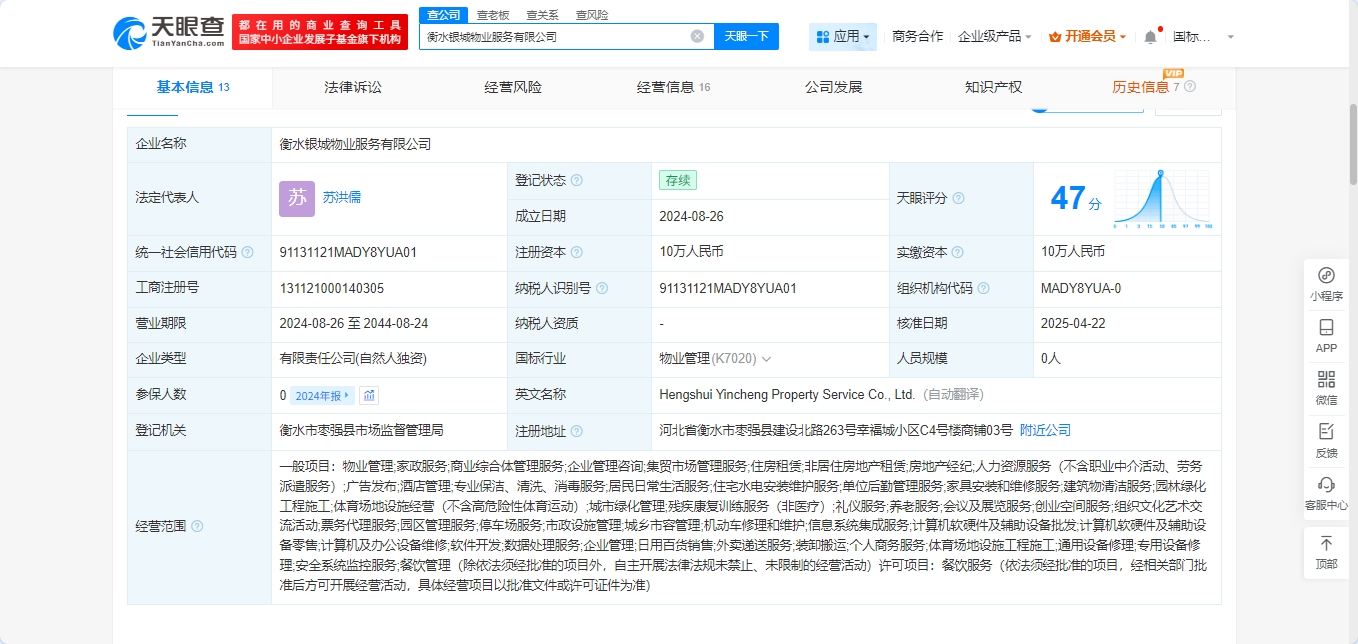Switch to the 知识产权 tab
Image resolution: width=1358 pixels, height=644 pixels.
(993, 87)
